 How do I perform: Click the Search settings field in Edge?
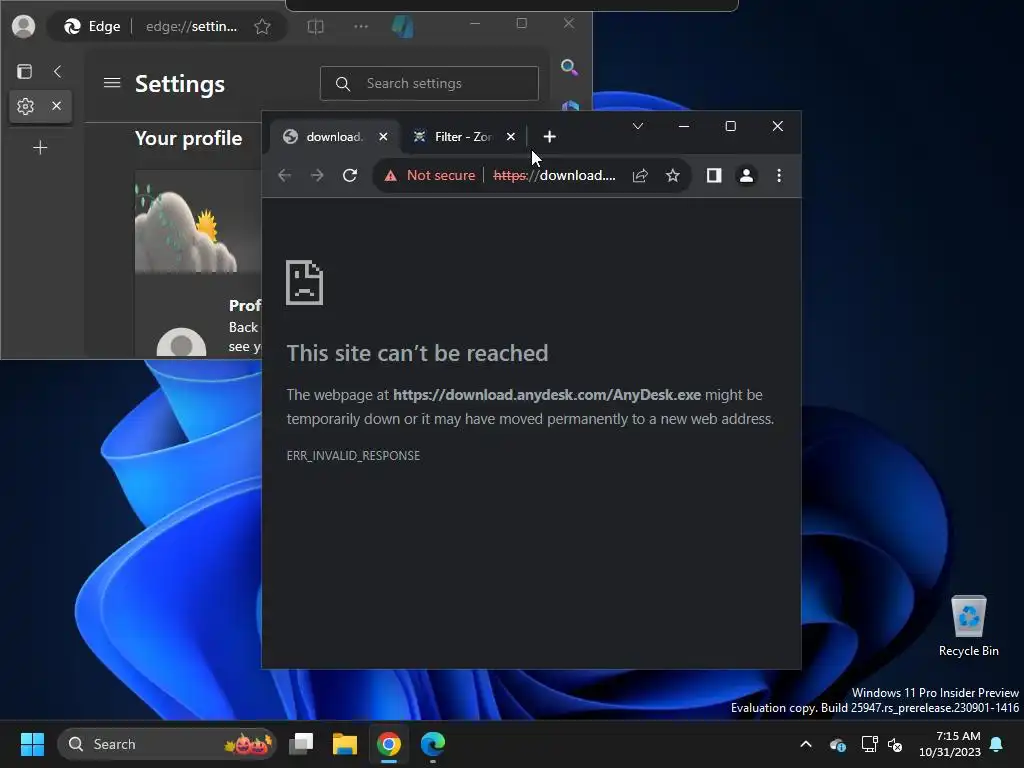tap(429, 84)
